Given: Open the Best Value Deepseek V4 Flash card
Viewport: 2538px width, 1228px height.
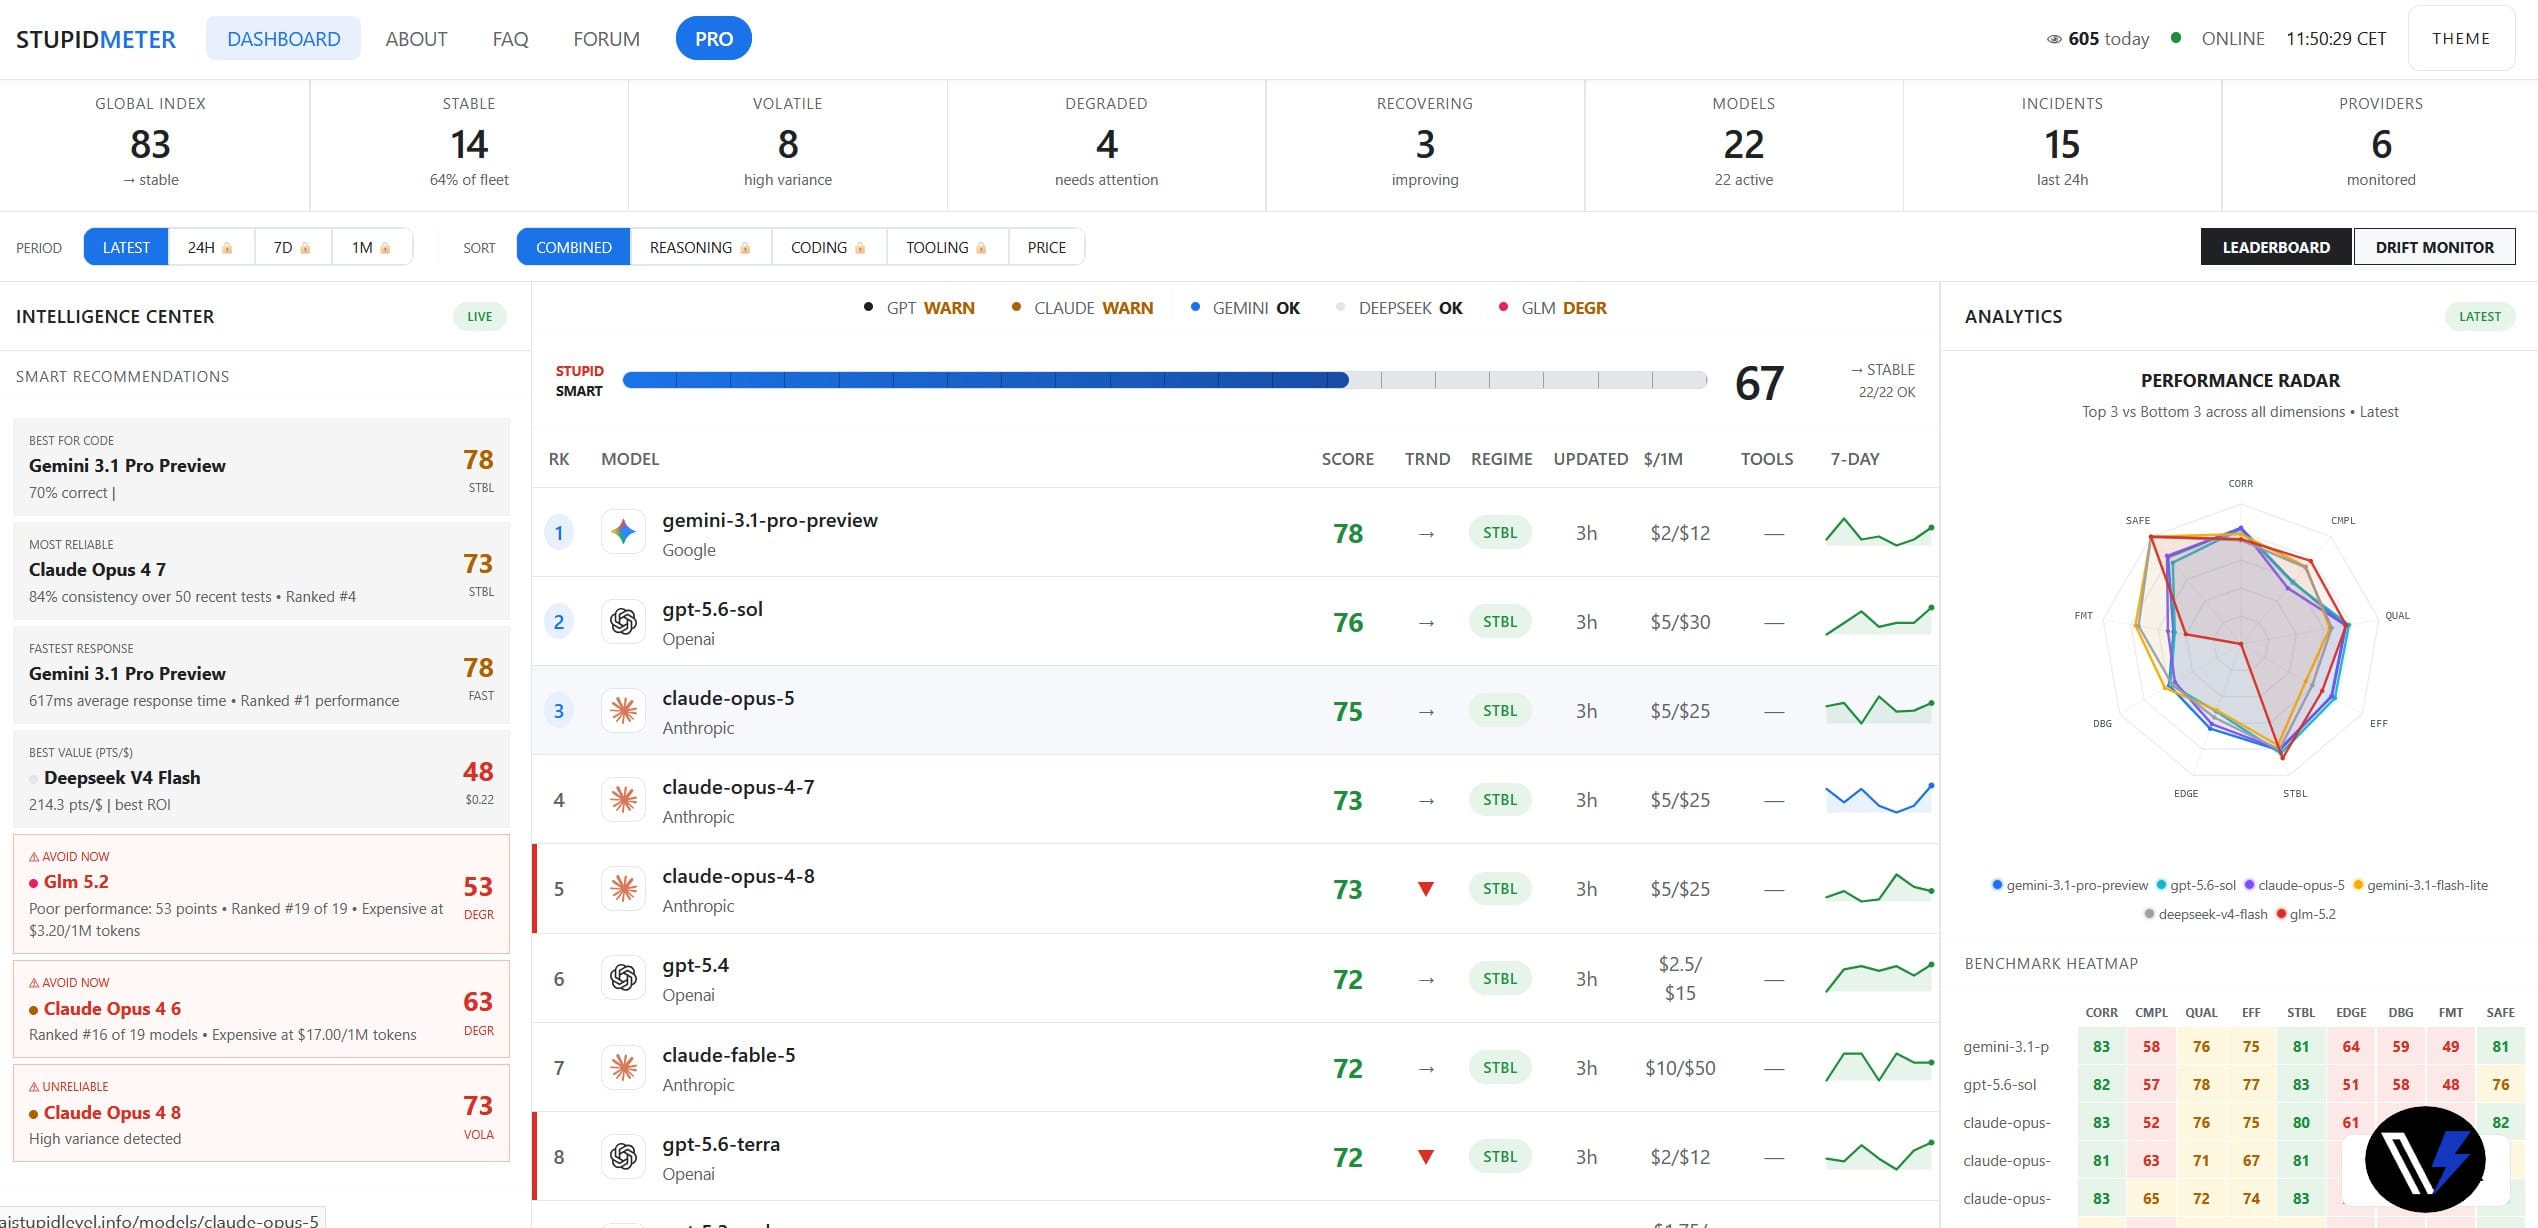Looking at the screenshot, I should [x=261, y=778].
